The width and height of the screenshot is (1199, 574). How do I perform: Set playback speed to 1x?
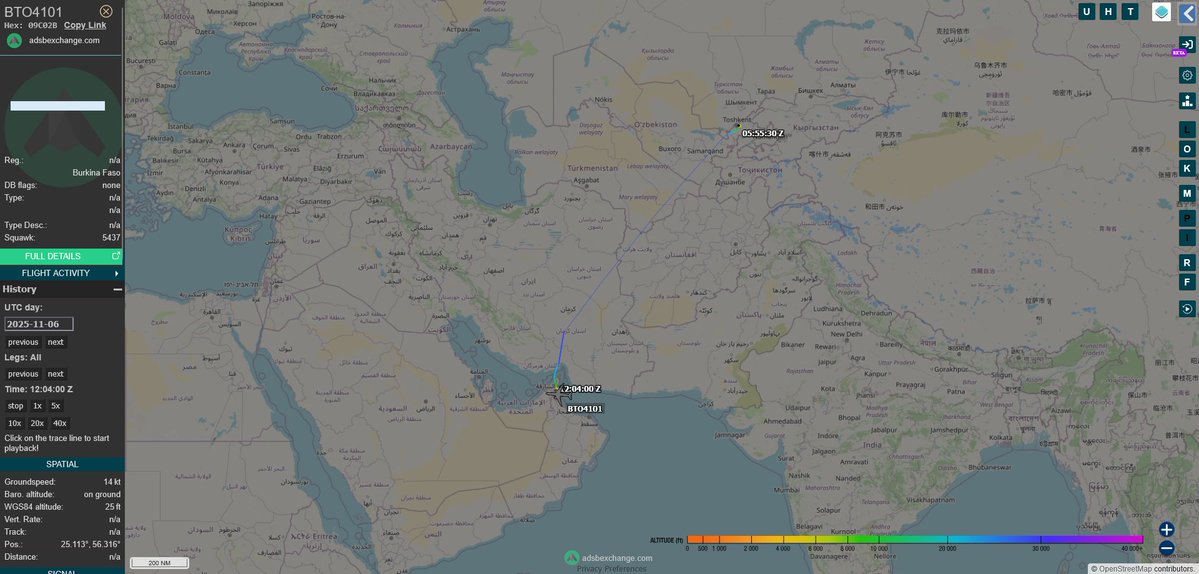(x=37, y=406)
